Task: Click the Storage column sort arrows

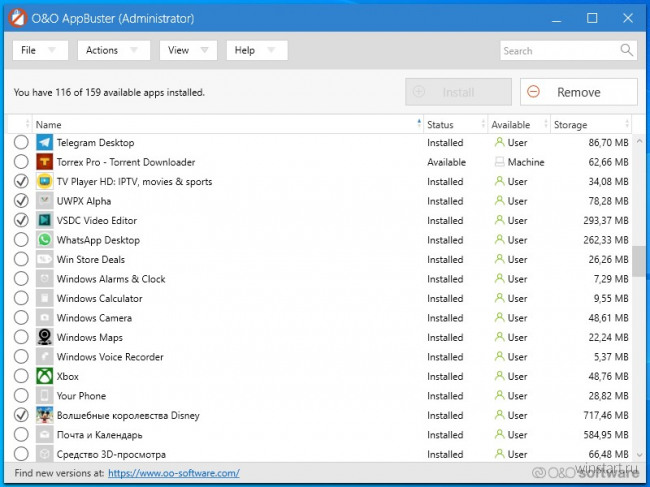Action: click(627, 124)
